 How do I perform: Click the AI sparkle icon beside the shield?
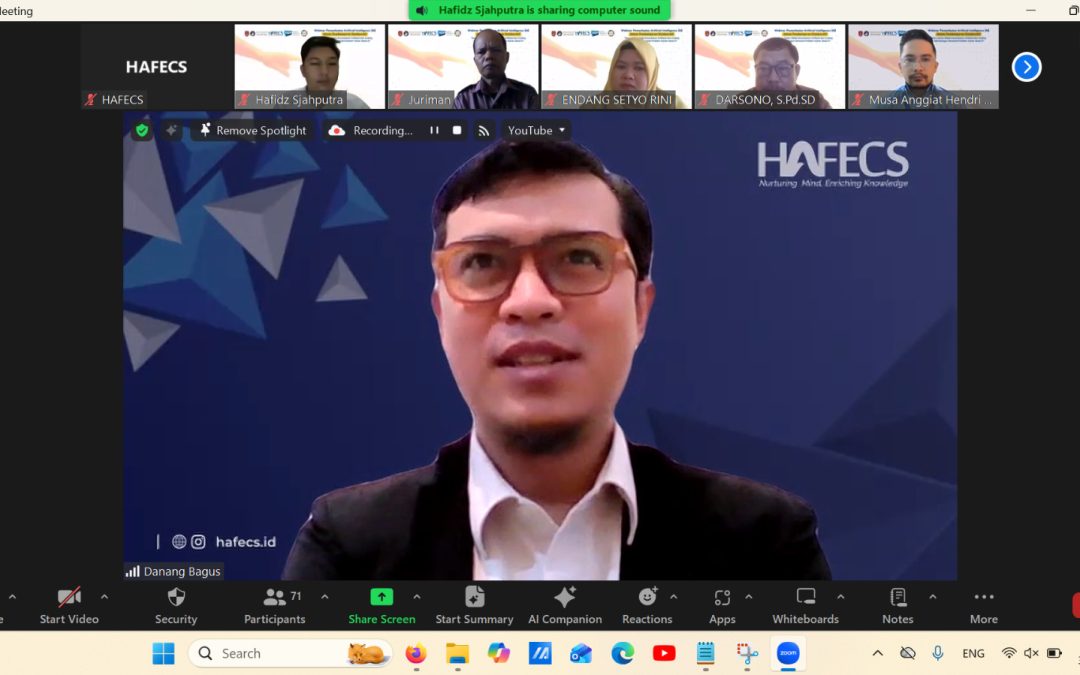pos(171,130)
